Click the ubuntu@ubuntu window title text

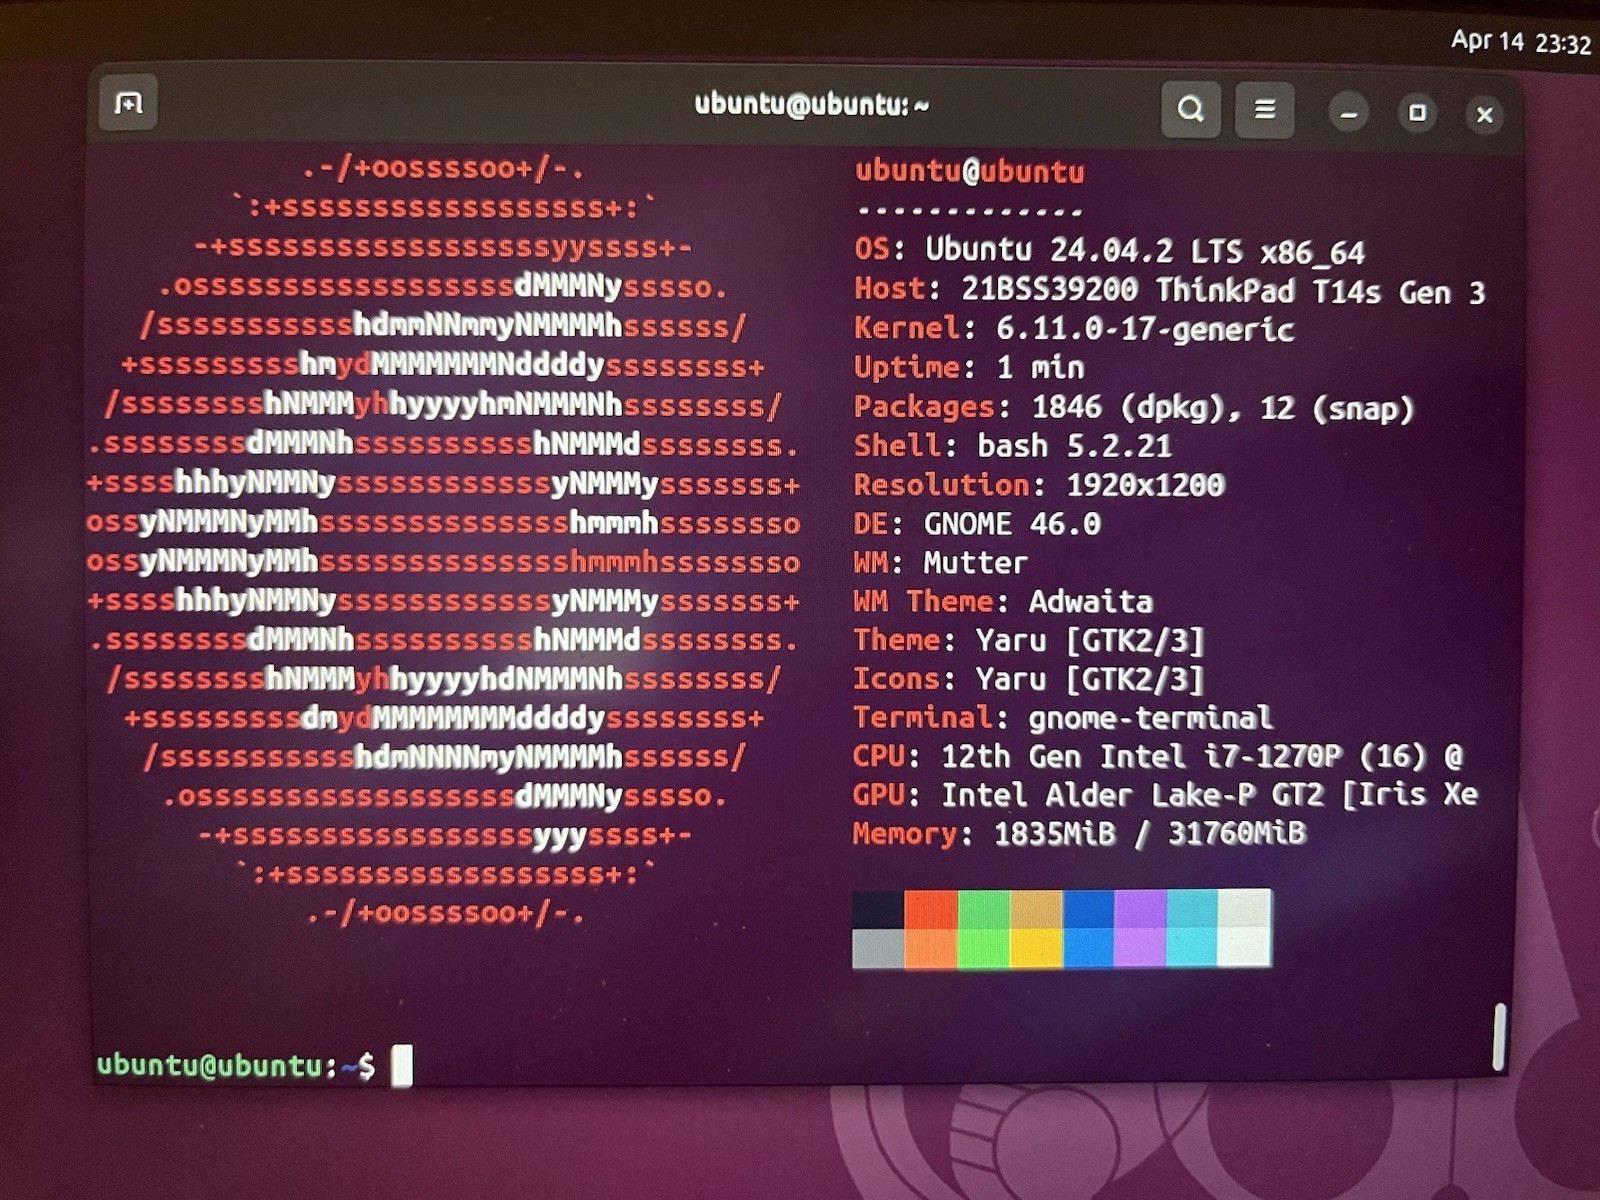811,104
